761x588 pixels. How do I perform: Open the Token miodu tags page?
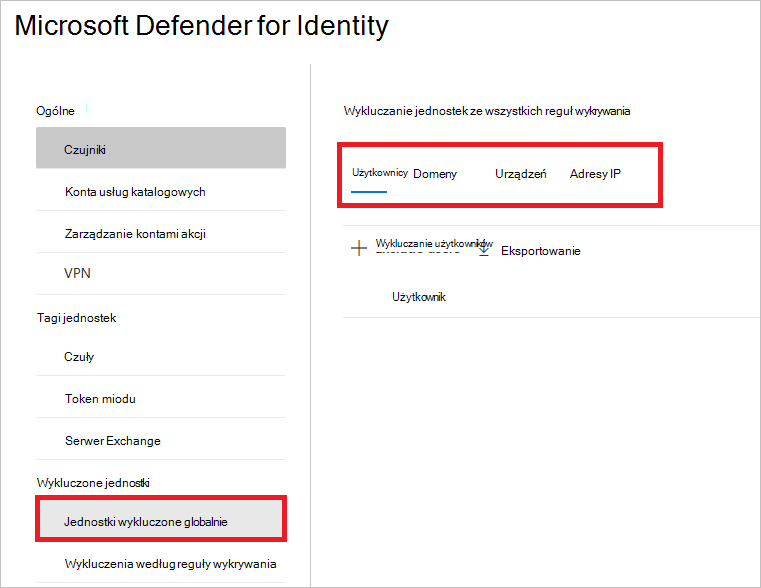(x=161, y=399)
